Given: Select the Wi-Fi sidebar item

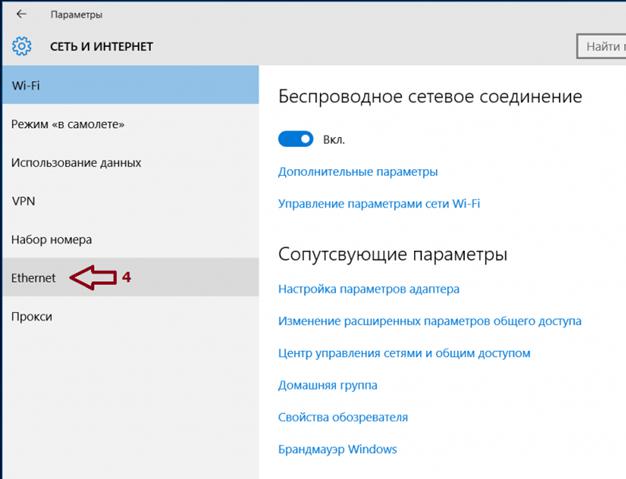Looking at the screenshot, I should 129,85.
